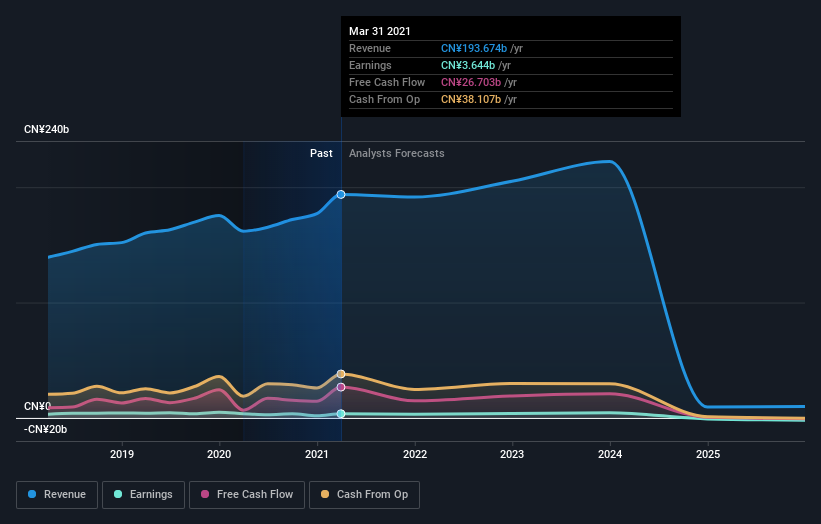Click the 2023 x-axis label
This screenshot has height=524, width=821.
[x=512, y=454]
